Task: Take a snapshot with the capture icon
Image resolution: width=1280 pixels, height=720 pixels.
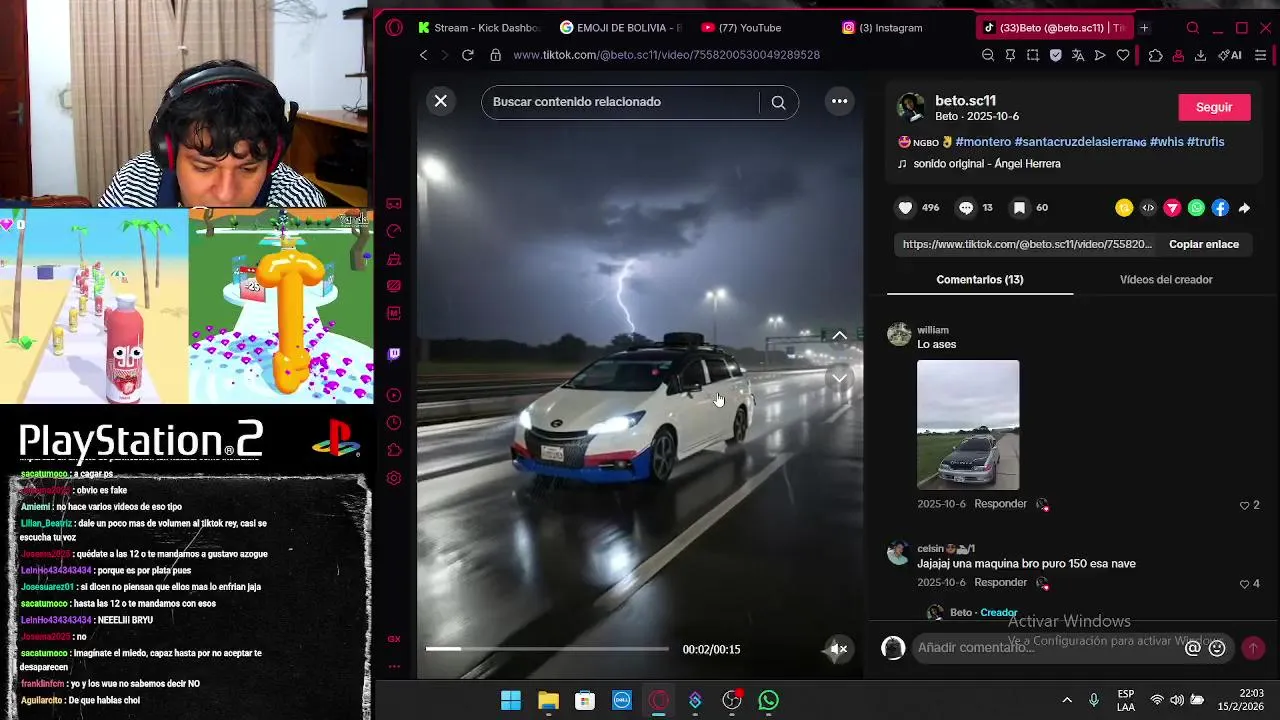Action: pyautogui.click(x=1032, y=55)
